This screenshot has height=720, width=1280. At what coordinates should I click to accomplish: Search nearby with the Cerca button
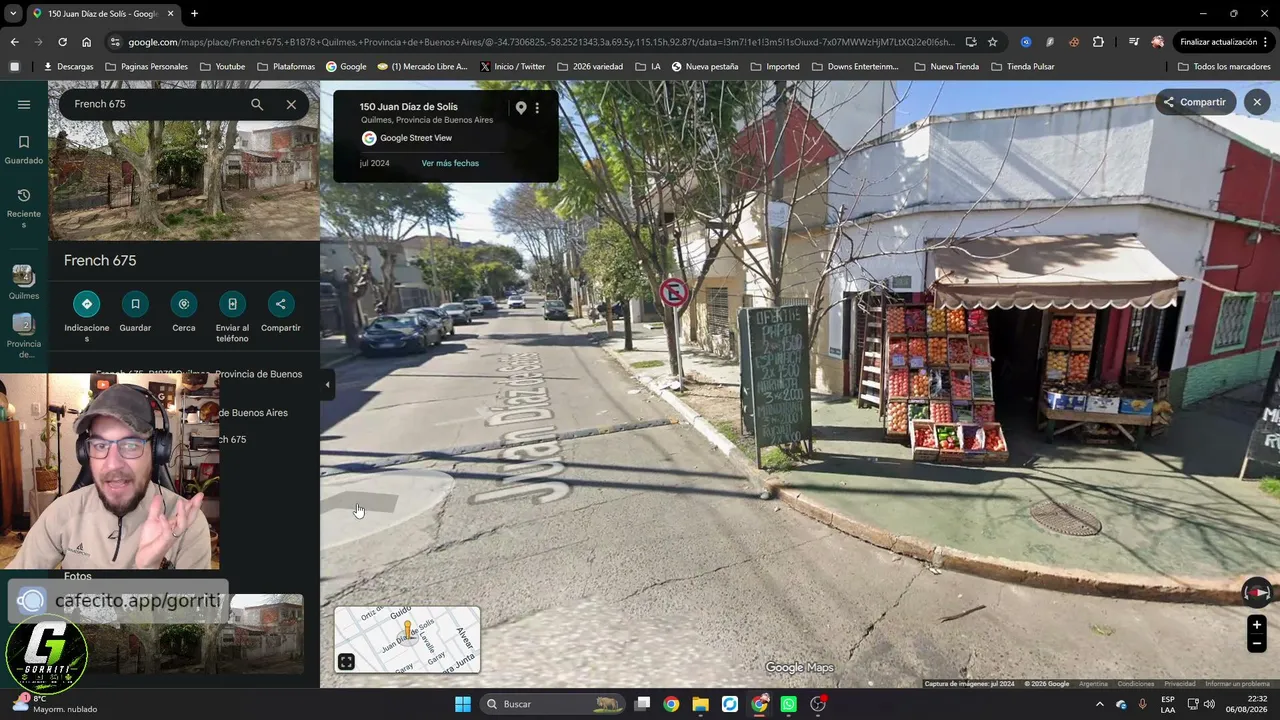[x=184, y=313]
